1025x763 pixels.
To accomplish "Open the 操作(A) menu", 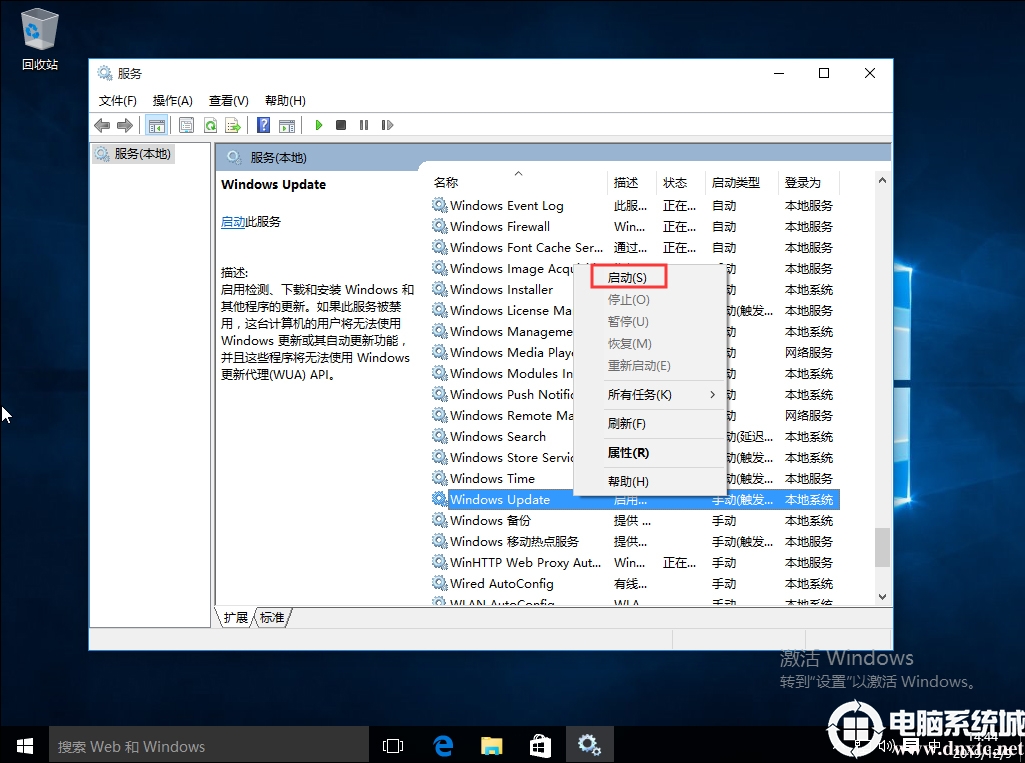I will (173, 101).
